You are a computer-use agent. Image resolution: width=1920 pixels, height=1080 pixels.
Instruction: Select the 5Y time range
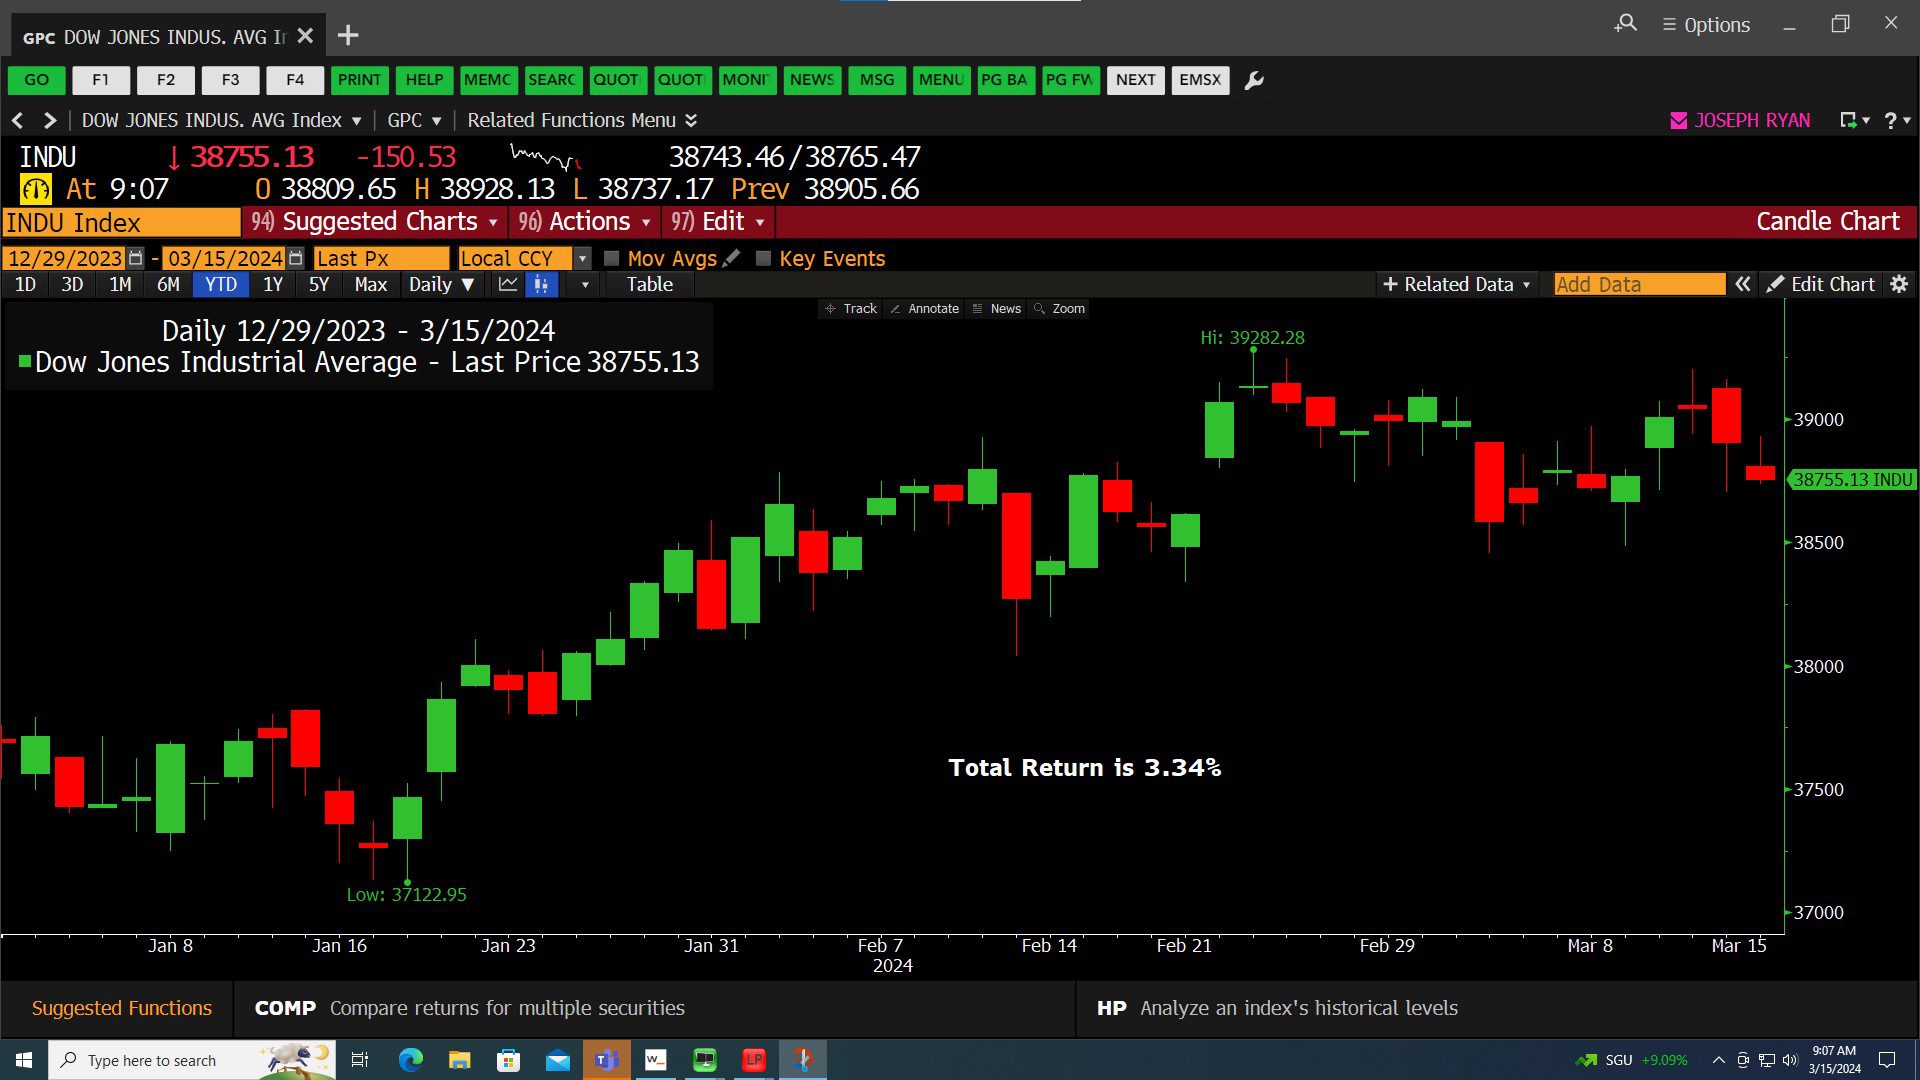point(319,285)
